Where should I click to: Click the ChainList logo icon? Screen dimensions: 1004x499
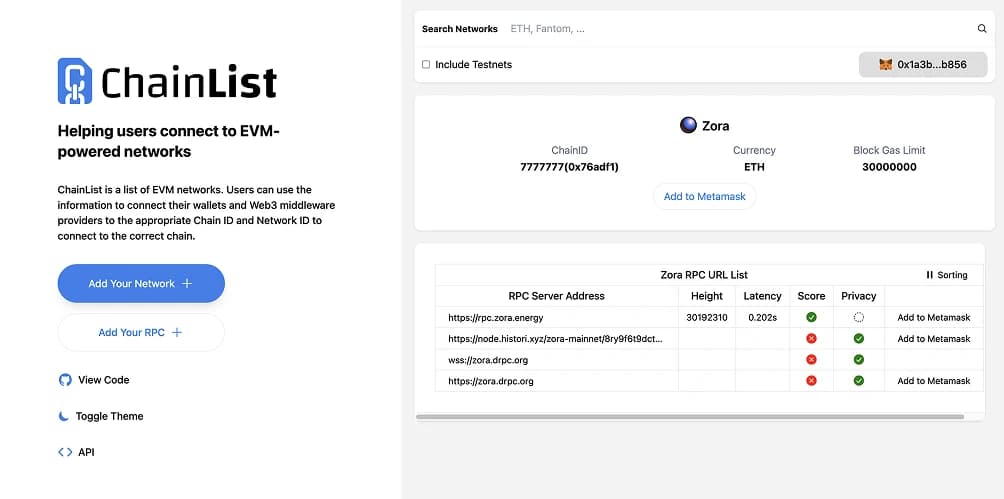pos(75,81)
